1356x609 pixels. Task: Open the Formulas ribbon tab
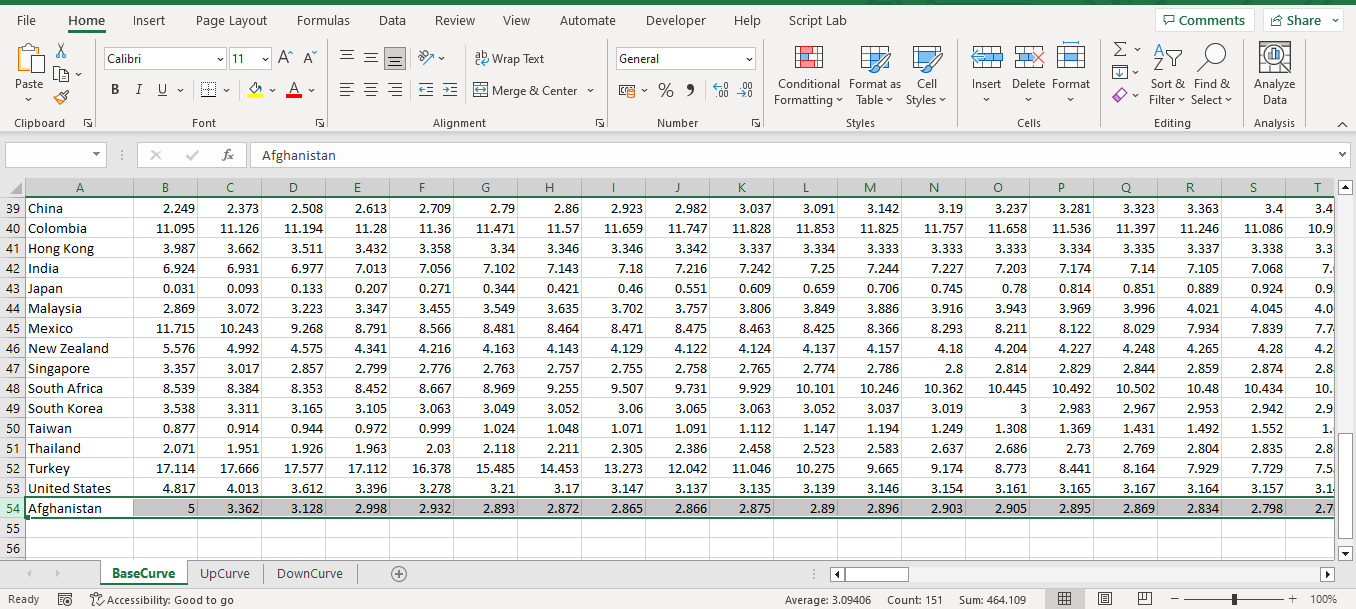point(323,20)
